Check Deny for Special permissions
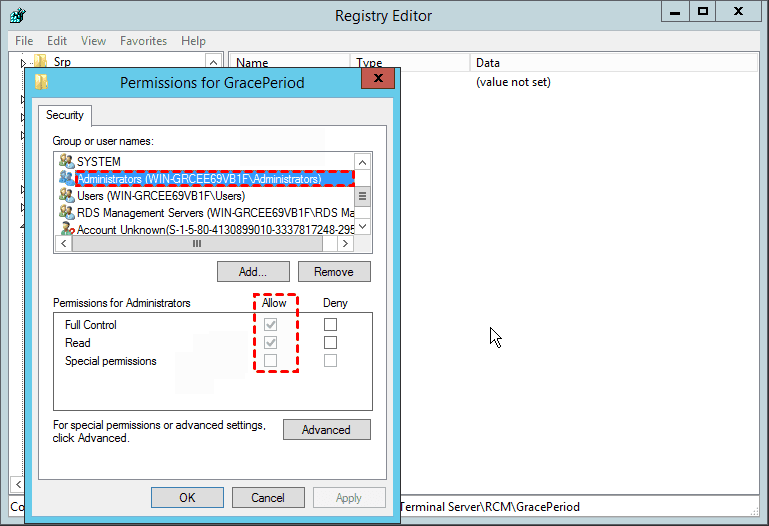The width and height of the screenshot is (769, 526). coord(331,360)
